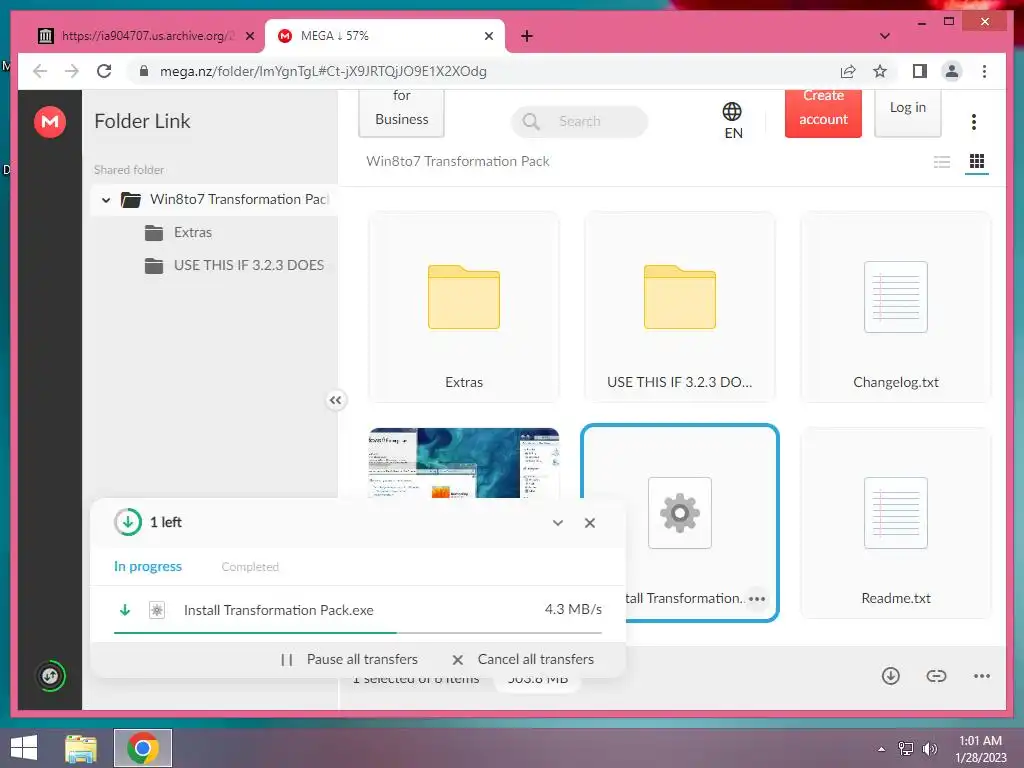This screenshot has height=768, width=1024.
Task: Click Install Transformation Pack.exe transfer row
Action: (x=357, y=610)
